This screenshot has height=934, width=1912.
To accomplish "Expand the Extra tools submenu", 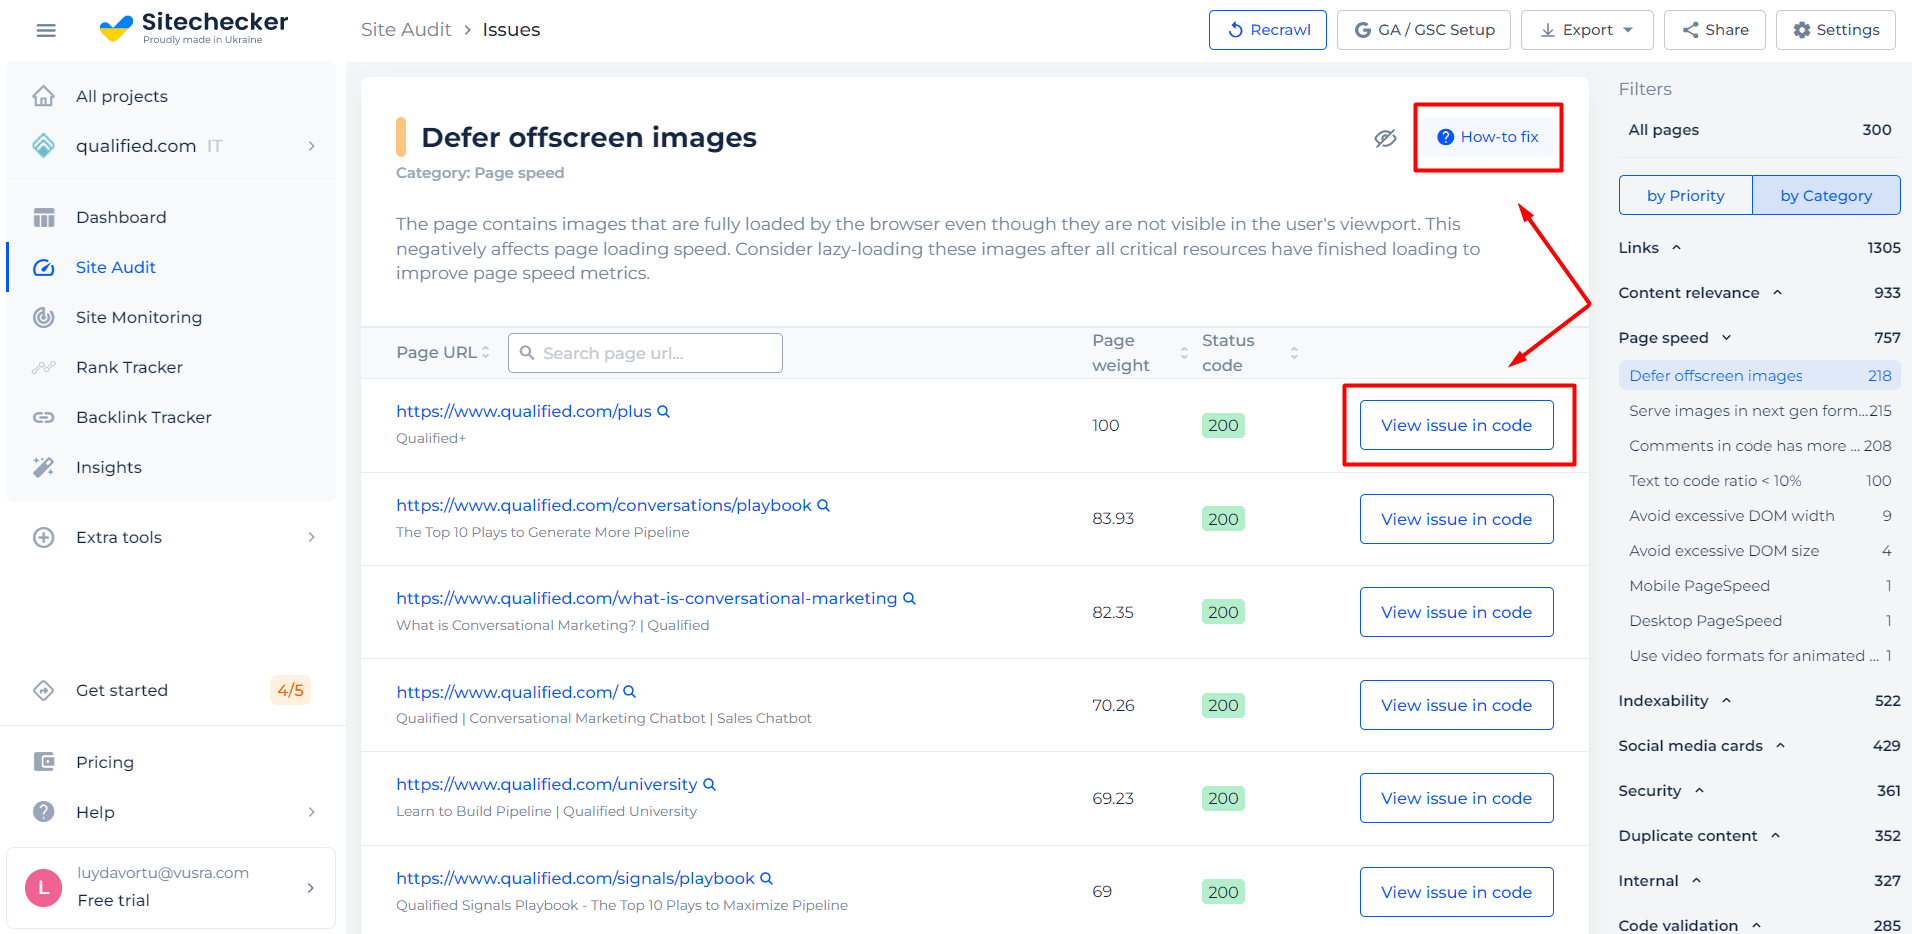I will point(312,537).
